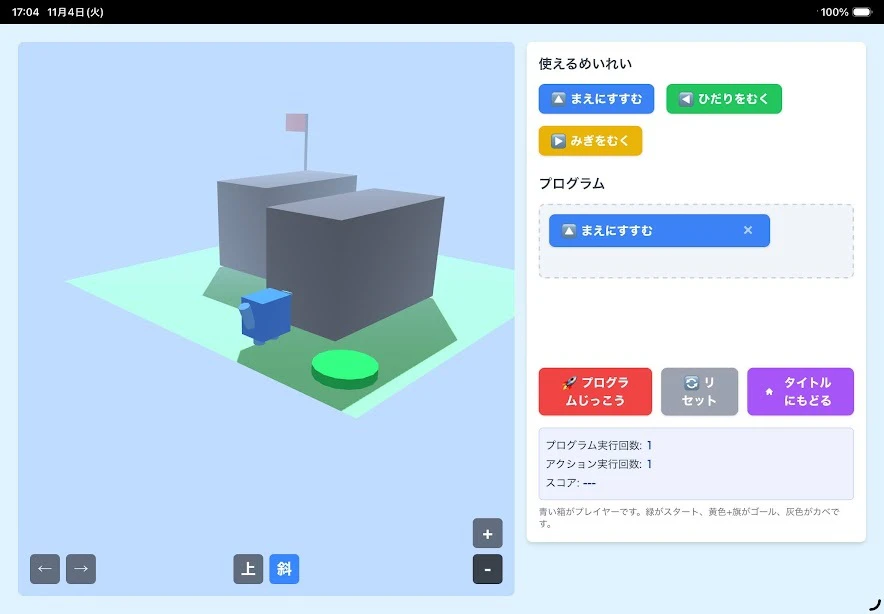The image size is (884, 614).
Task: Switch to the diagonal 斜 view
Action: [x=284, y=568]
